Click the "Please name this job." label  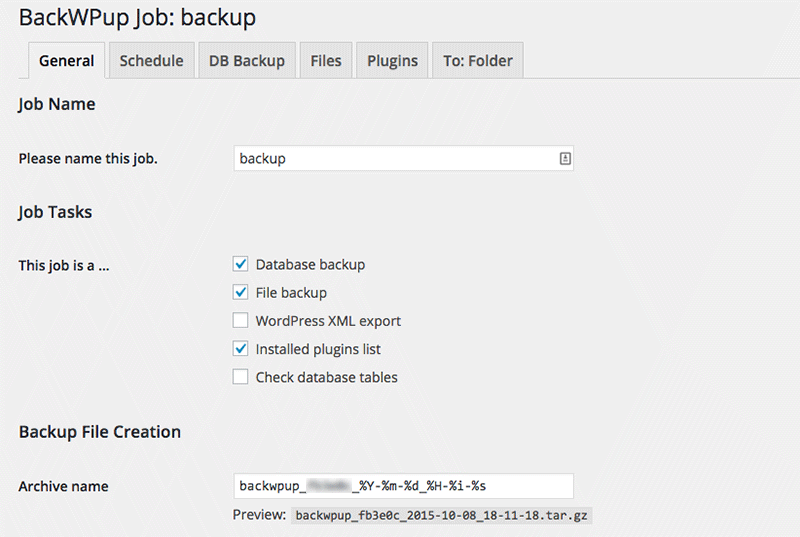88,158
